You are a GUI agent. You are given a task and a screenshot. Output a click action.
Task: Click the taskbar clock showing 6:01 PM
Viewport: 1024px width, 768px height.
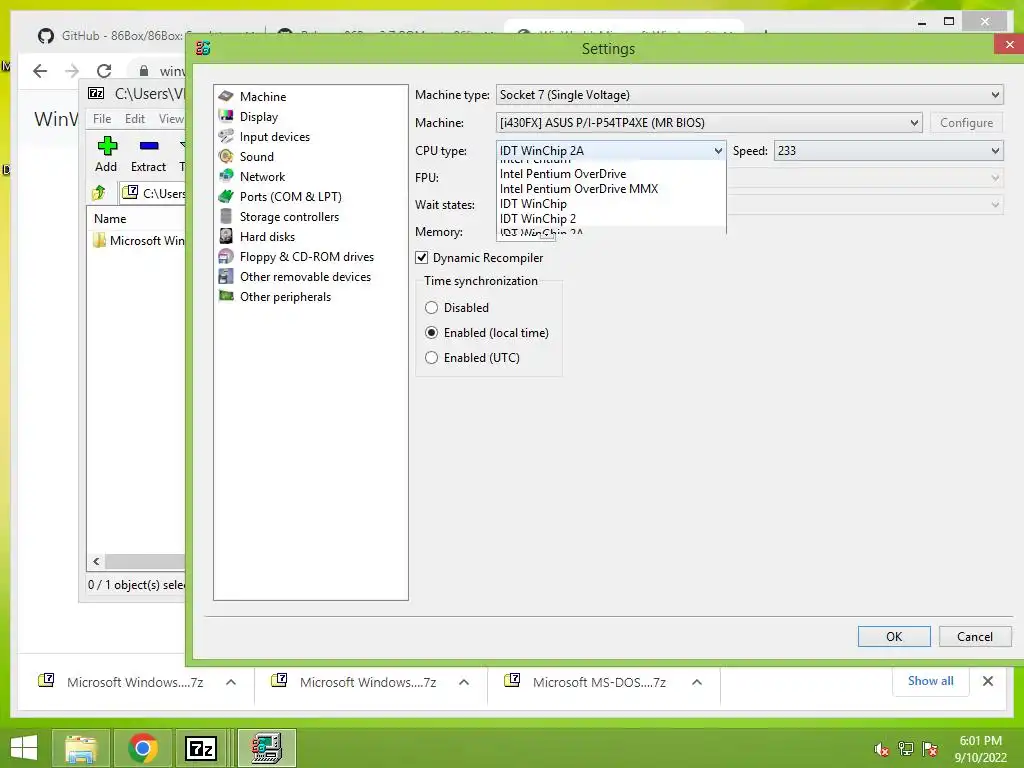[x=980, y=749]
